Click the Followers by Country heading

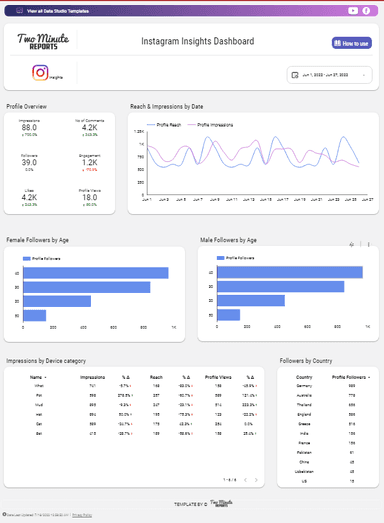pos(306,361)
